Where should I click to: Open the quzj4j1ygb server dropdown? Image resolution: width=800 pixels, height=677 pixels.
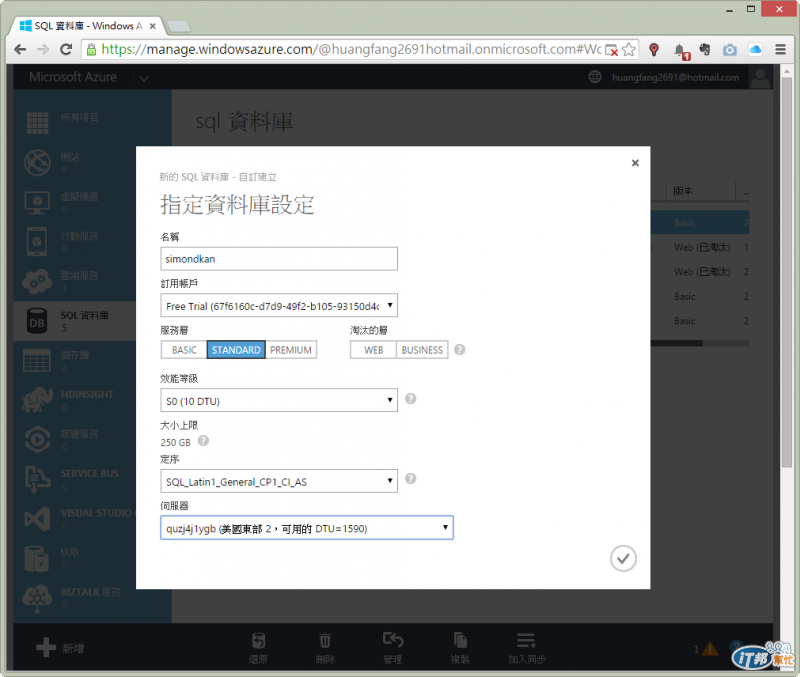pos(307,528)
